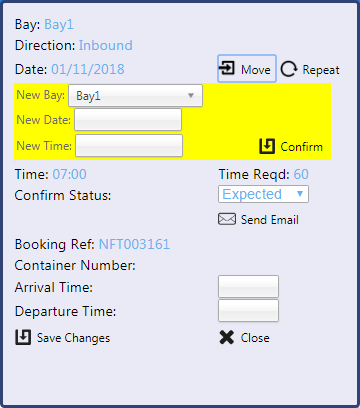Viewport: 360px width, 408px height.
Task: Click the Close X icon
Action: (227, 337)
